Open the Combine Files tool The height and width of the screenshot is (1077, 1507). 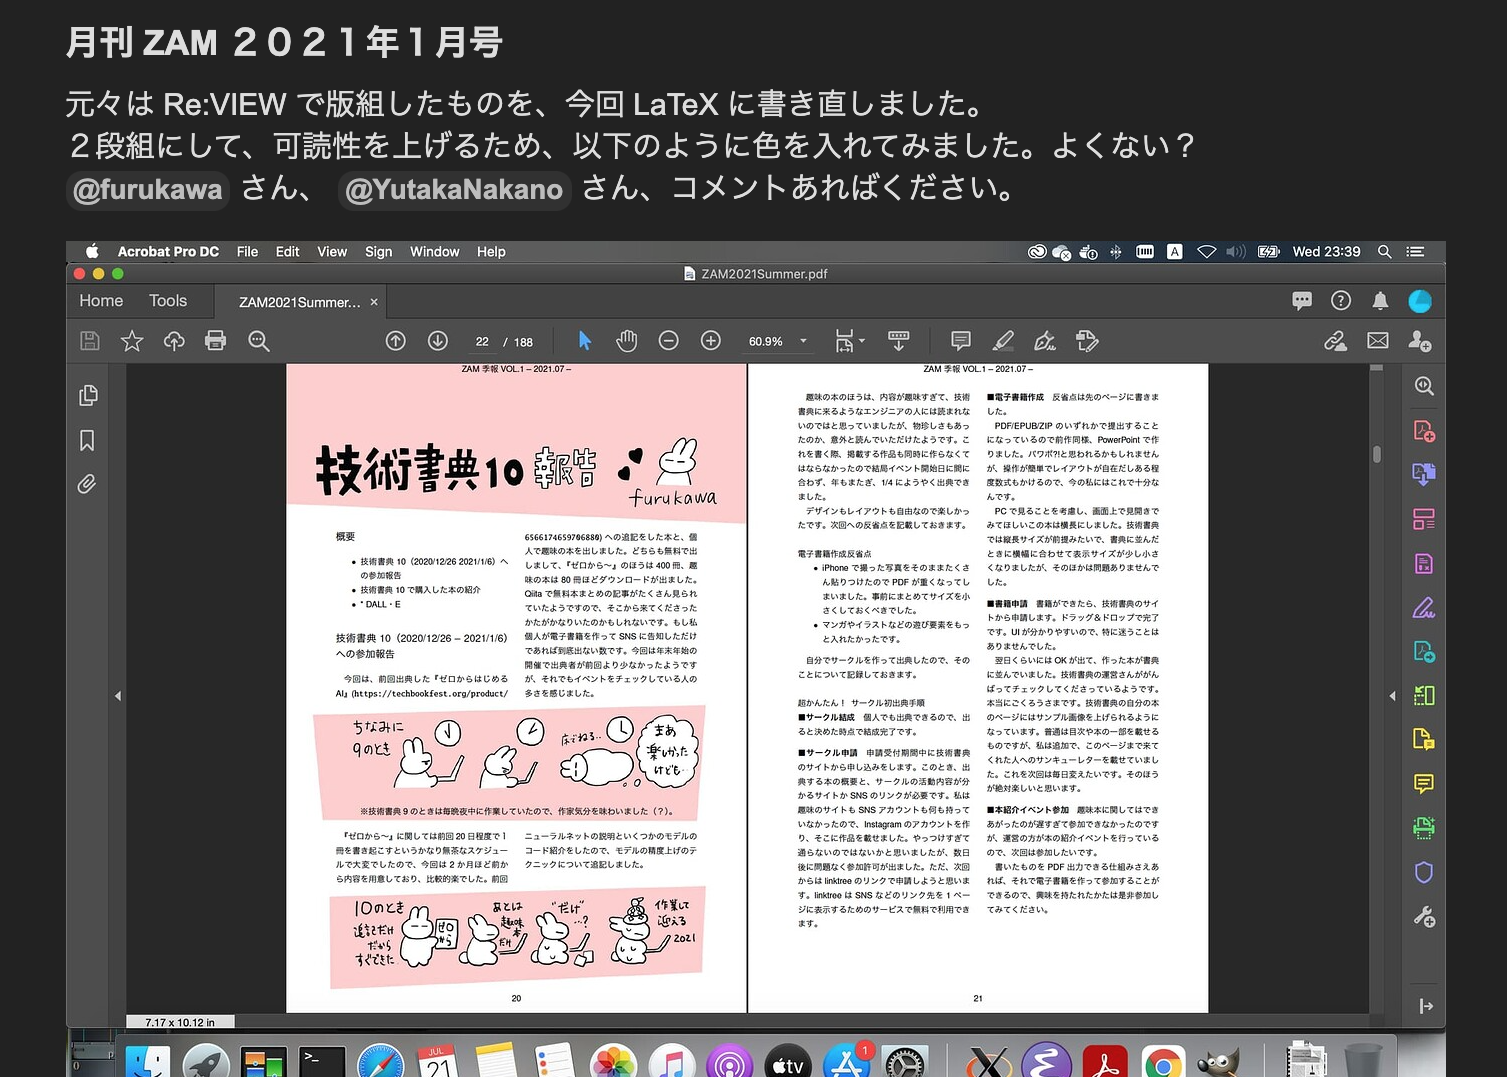click(1424, 474)
